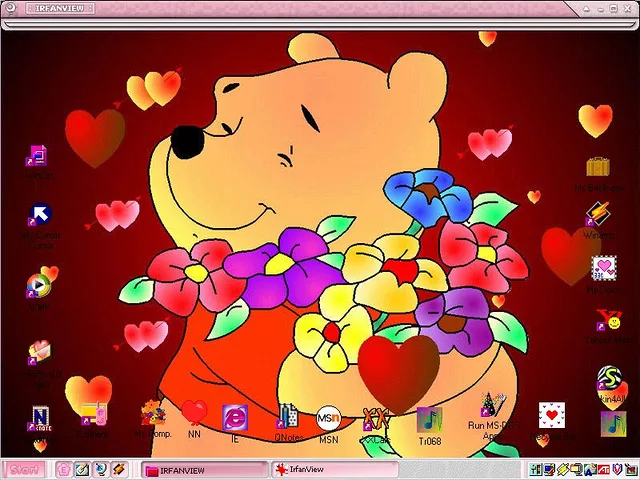640x480 pixels.
Task: Open the QNotes desktop shortcut
Action: pos(289,416)
